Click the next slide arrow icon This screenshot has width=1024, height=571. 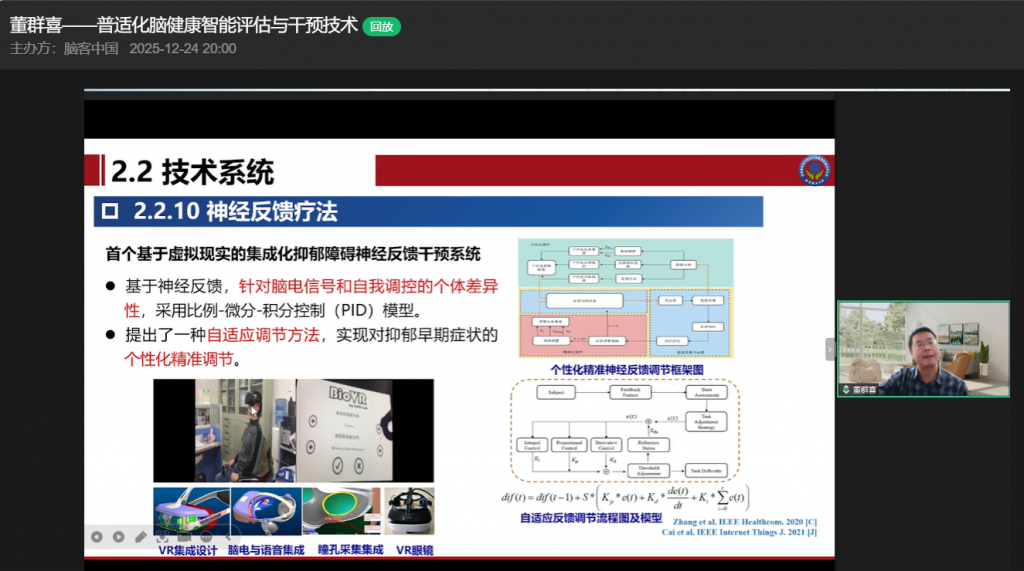click(119, 537)
